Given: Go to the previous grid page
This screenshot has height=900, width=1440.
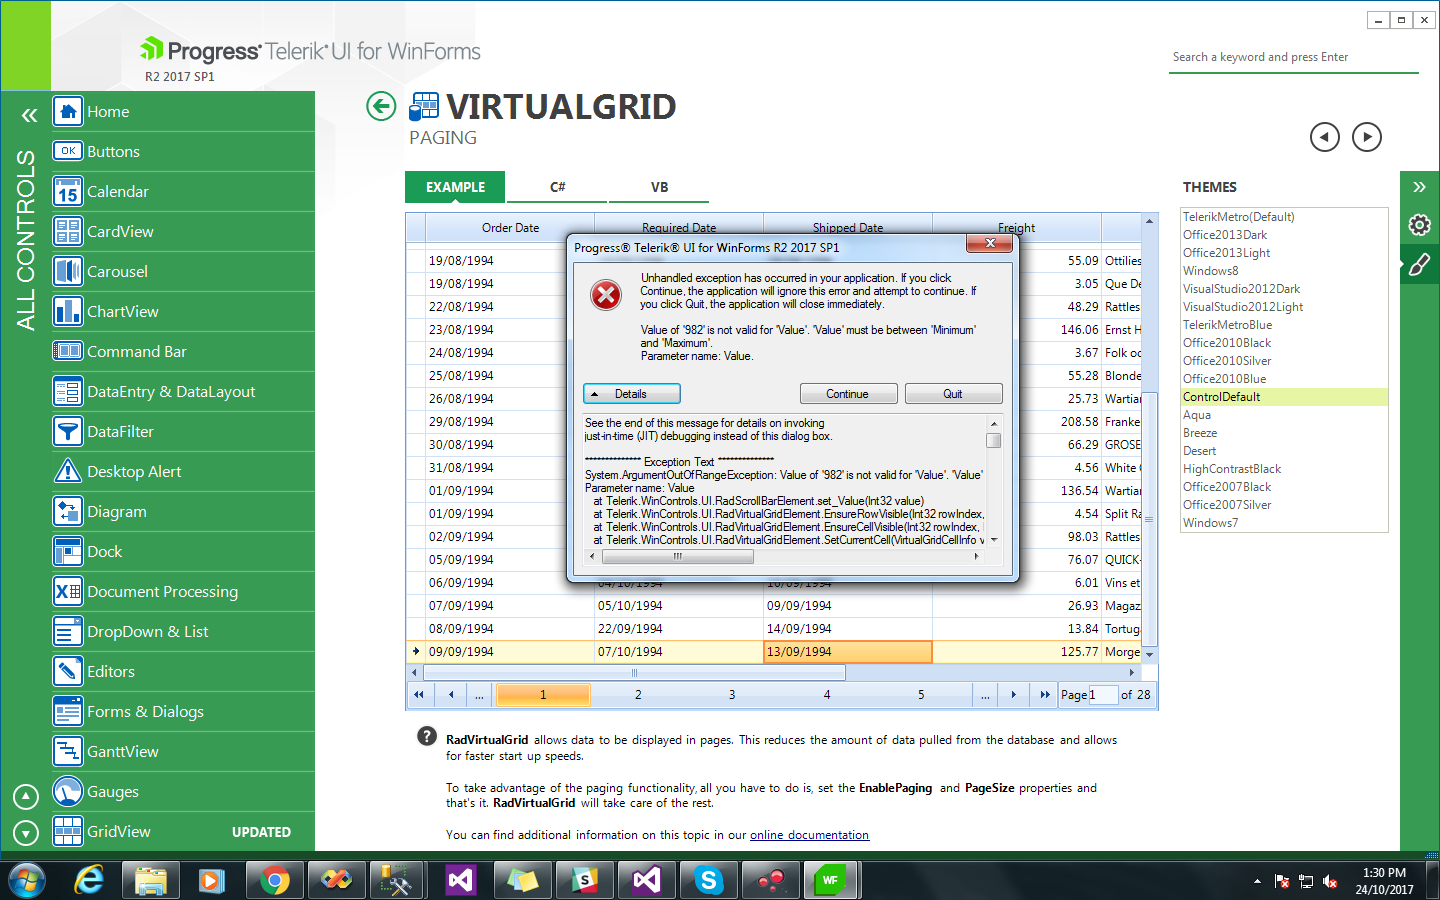Looking at the screenshot, I should coord(451,694).
